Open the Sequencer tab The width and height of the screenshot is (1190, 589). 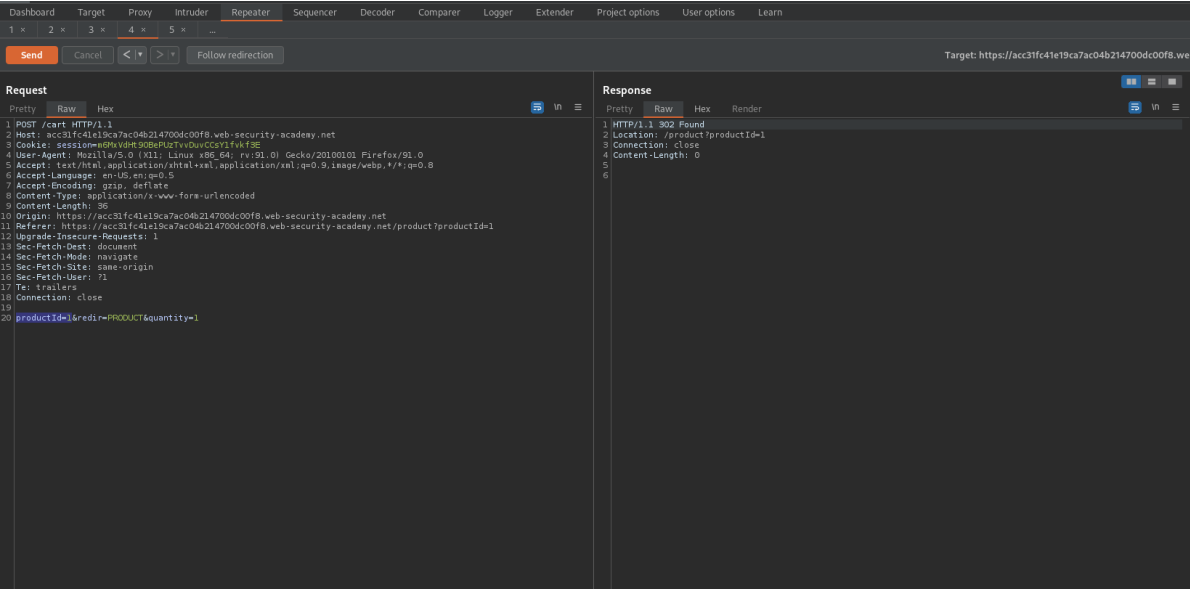point(315,12)
